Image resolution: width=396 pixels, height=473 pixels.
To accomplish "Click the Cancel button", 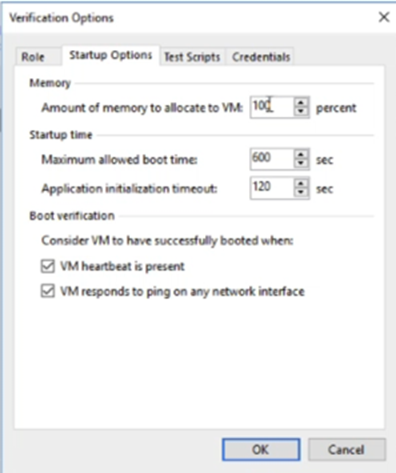I will pos(347,450).
